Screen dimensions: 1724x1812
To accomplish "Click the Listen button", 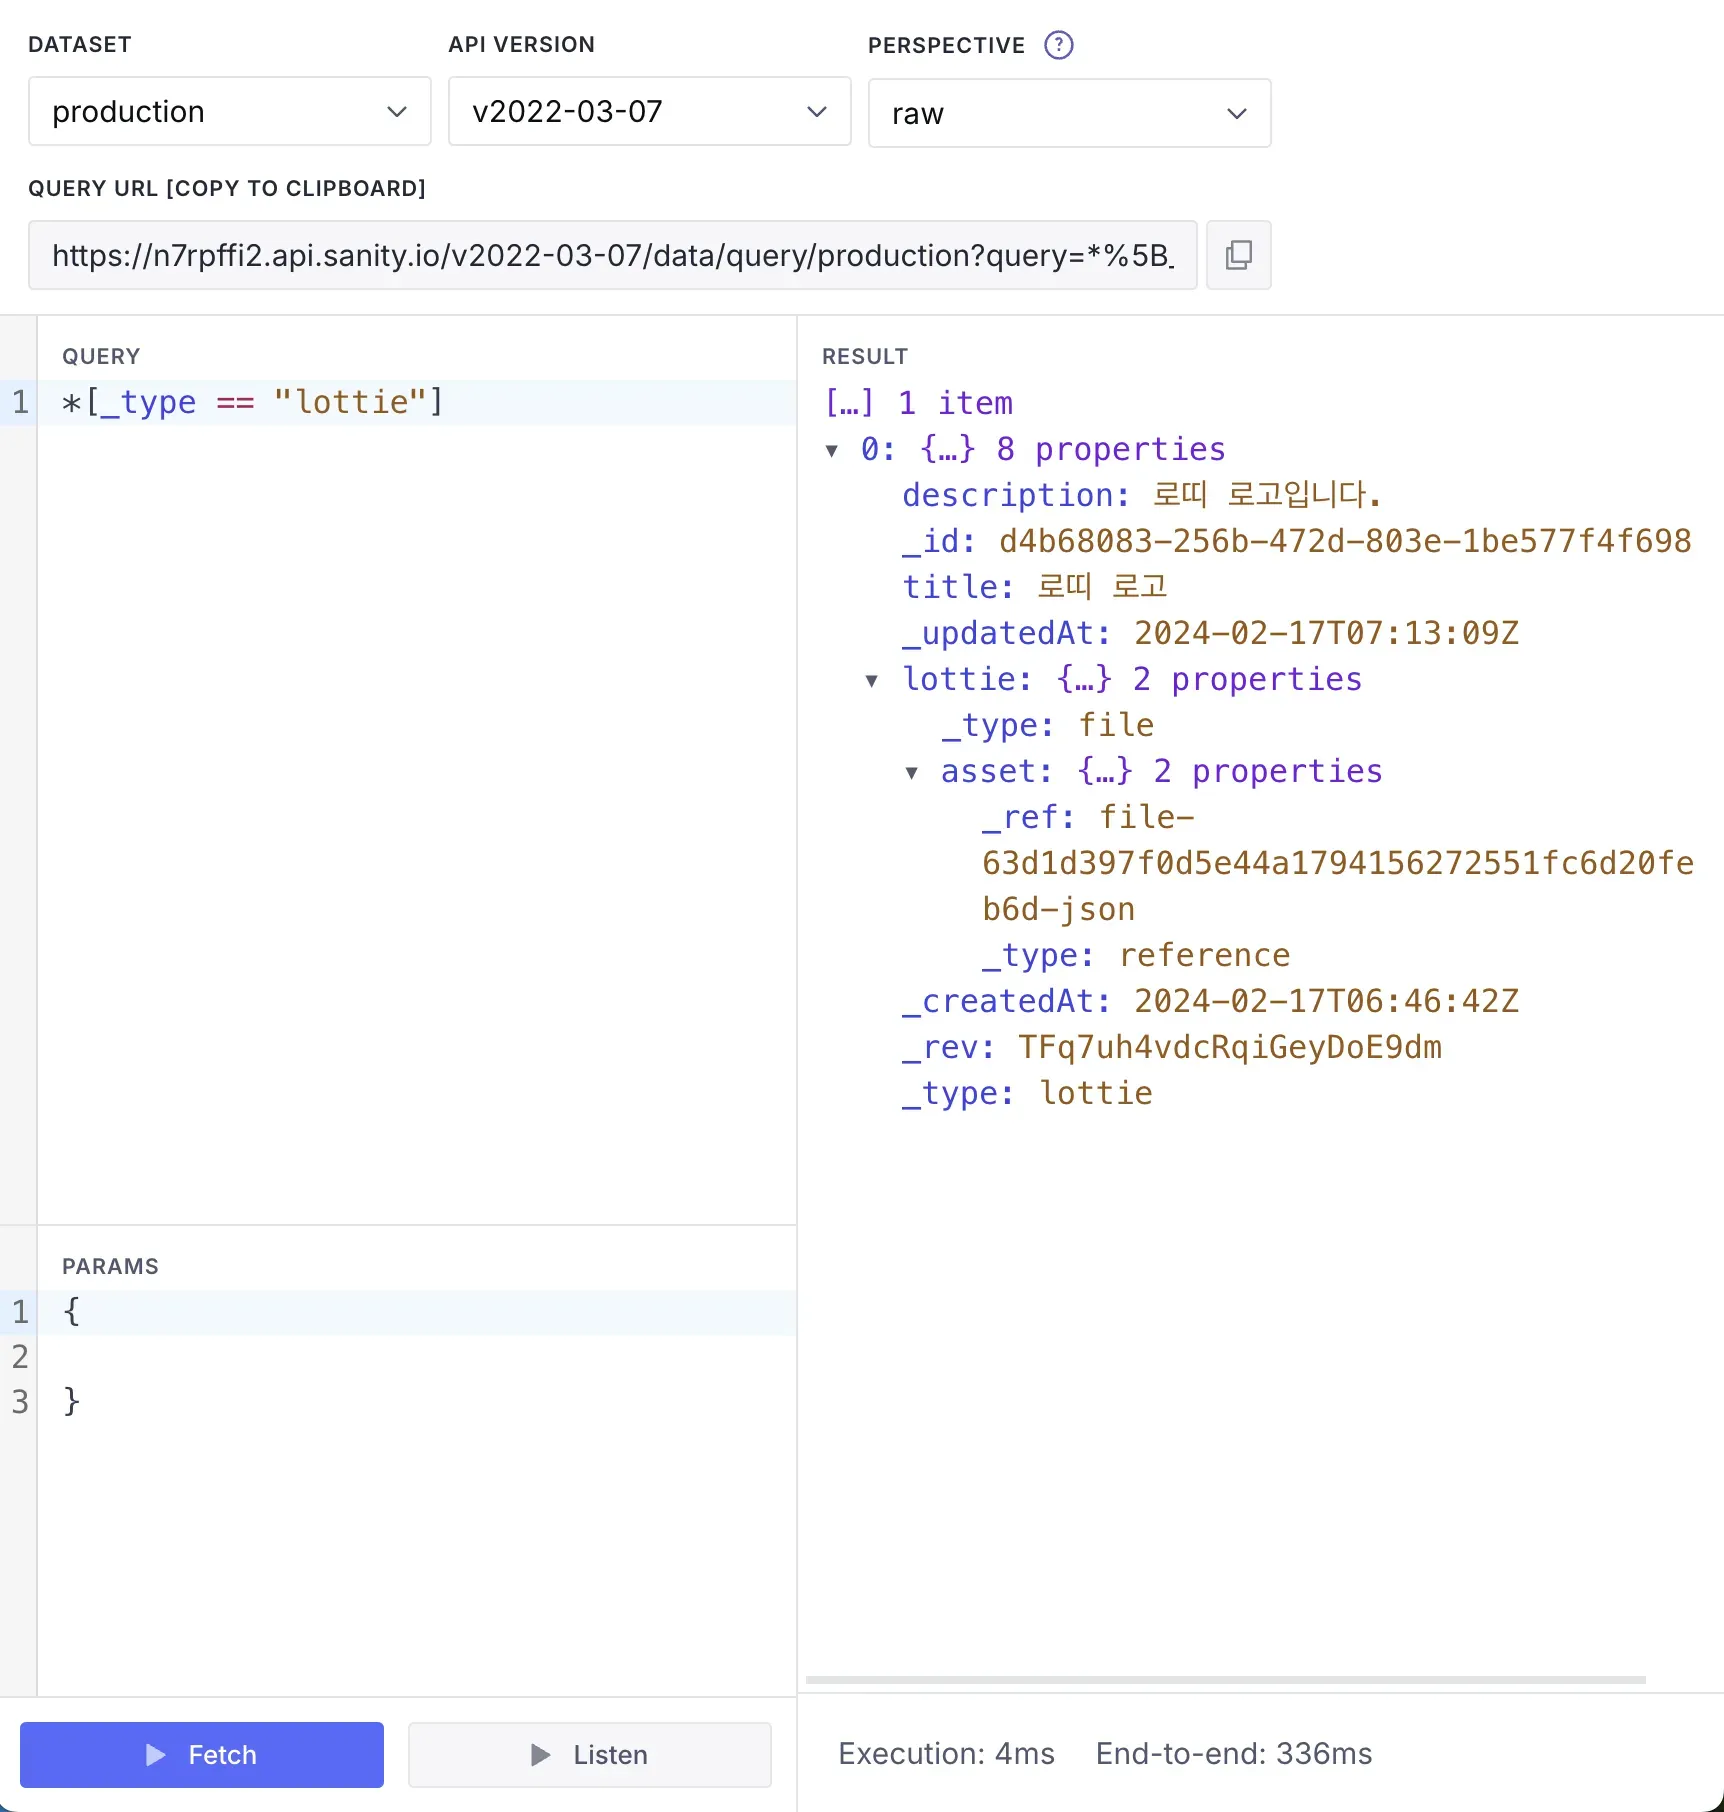I will point(590,1755).
